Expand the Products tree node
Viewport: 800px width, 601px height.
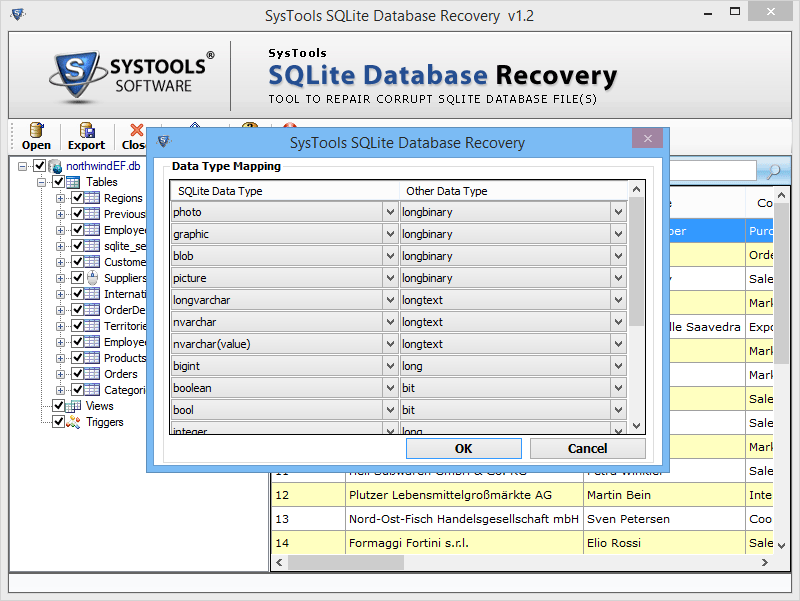pos(59,356)
